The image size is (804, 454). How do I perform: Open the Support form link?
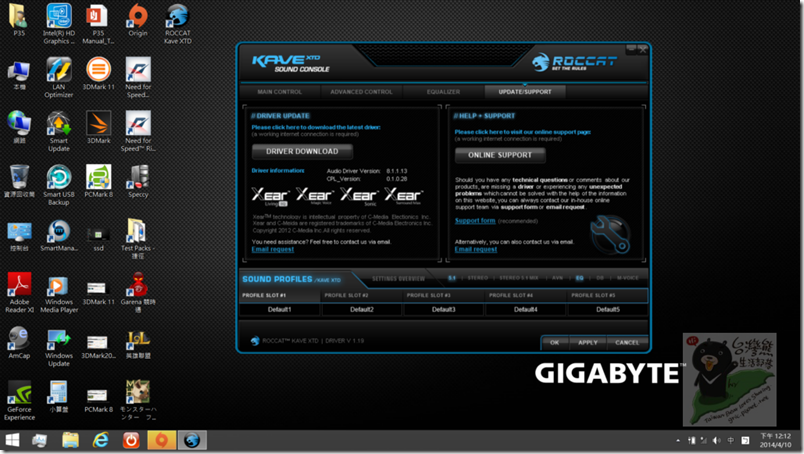click(x=475, y=221)
